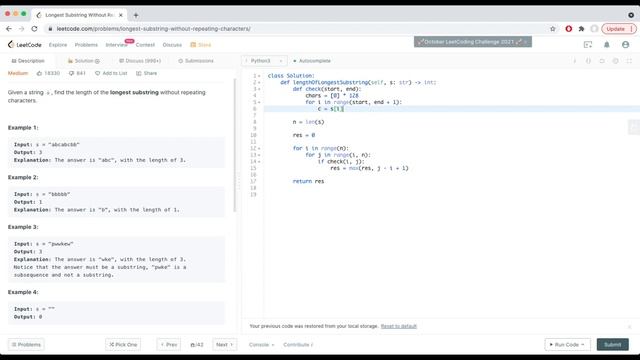Open Interview in the navigation bar

click(x=116, y=45)
